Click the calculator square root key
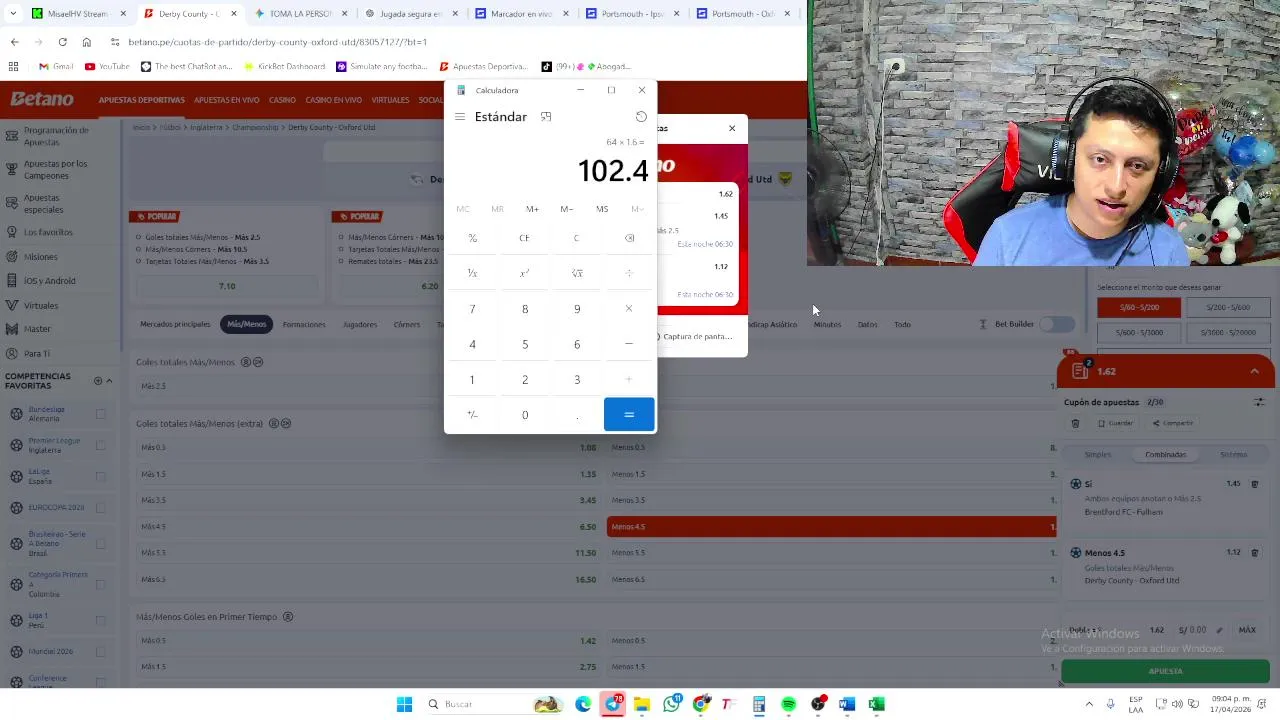The height and width of the screenshot is (720, 1280). [577, 273]
